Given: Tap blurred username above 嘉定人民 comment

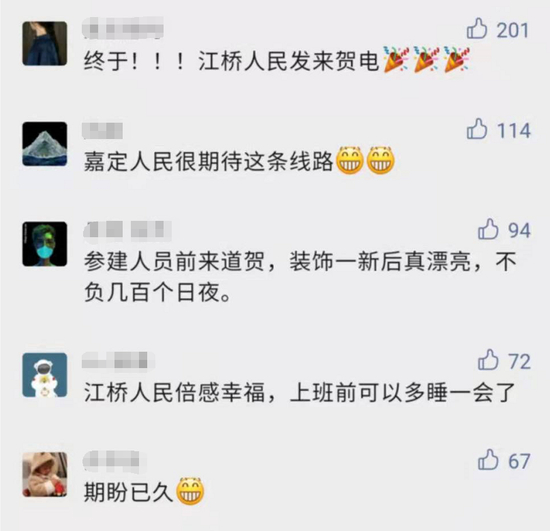Looking at the screenshot, I should [x=102, y=130].
